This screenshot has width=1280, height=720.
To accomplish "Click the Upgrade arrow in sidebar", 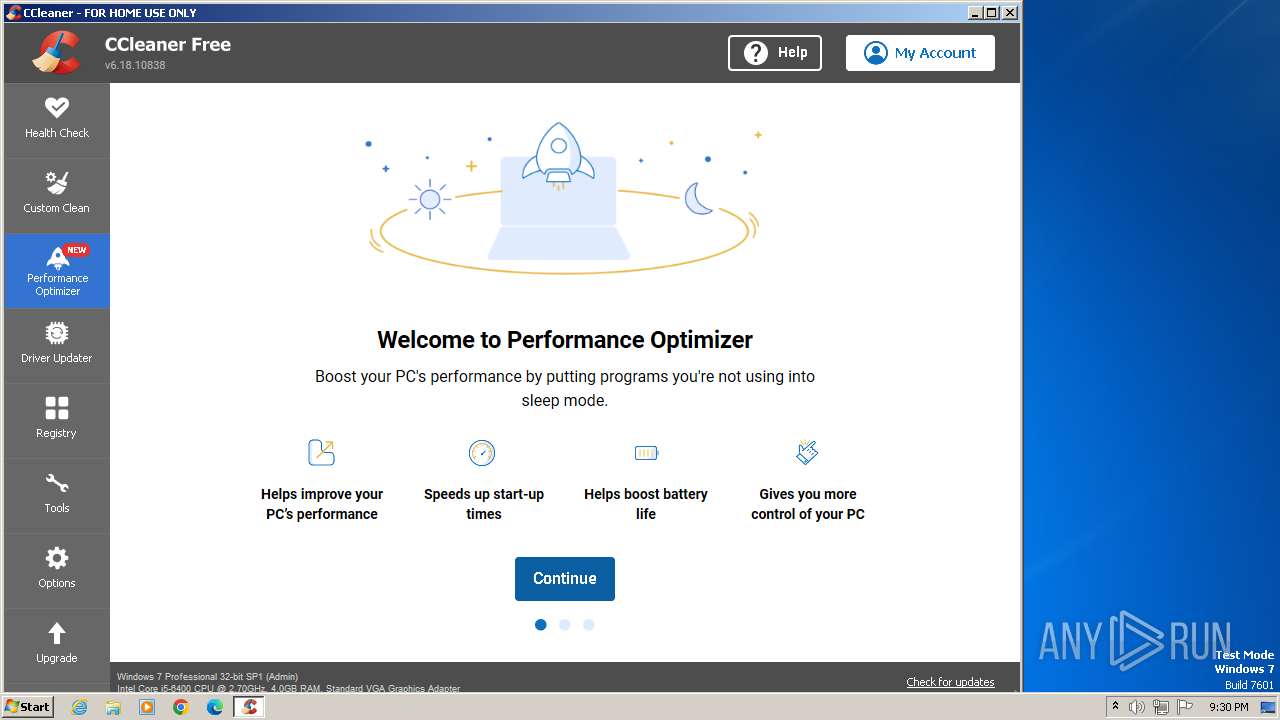I will point(57,645).
